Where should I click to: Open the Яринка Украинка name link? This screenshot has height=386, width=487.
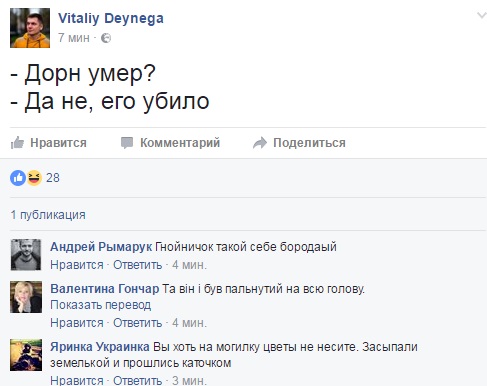[100, 347]
